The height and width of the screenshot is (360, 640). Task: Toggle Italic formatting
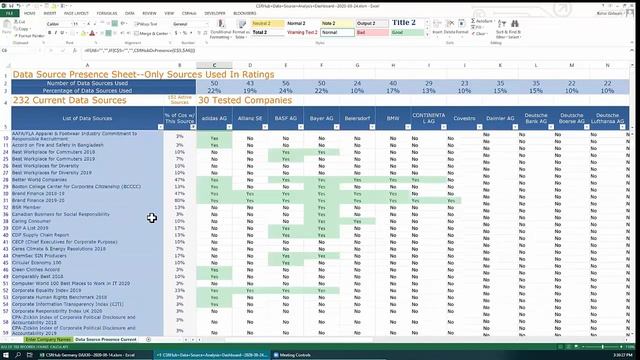point(56,33)
